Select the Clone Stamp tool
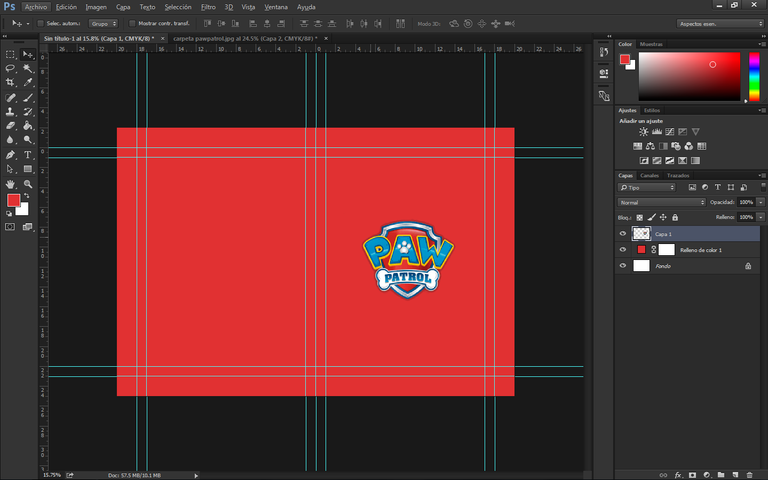This screenshot has height=480, width=768. 10,112
